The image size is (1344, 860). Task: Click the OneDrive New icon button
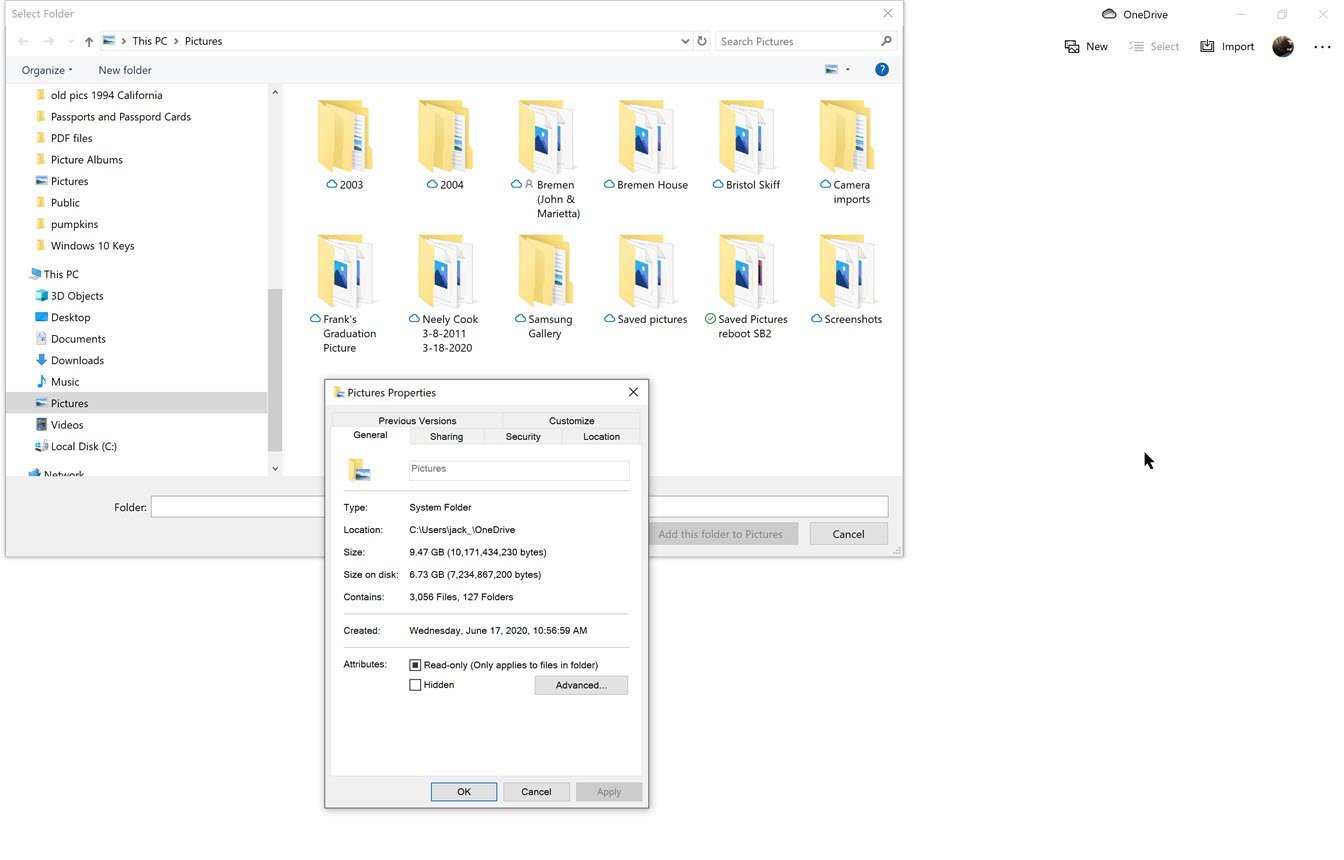tap(1086, 47)
